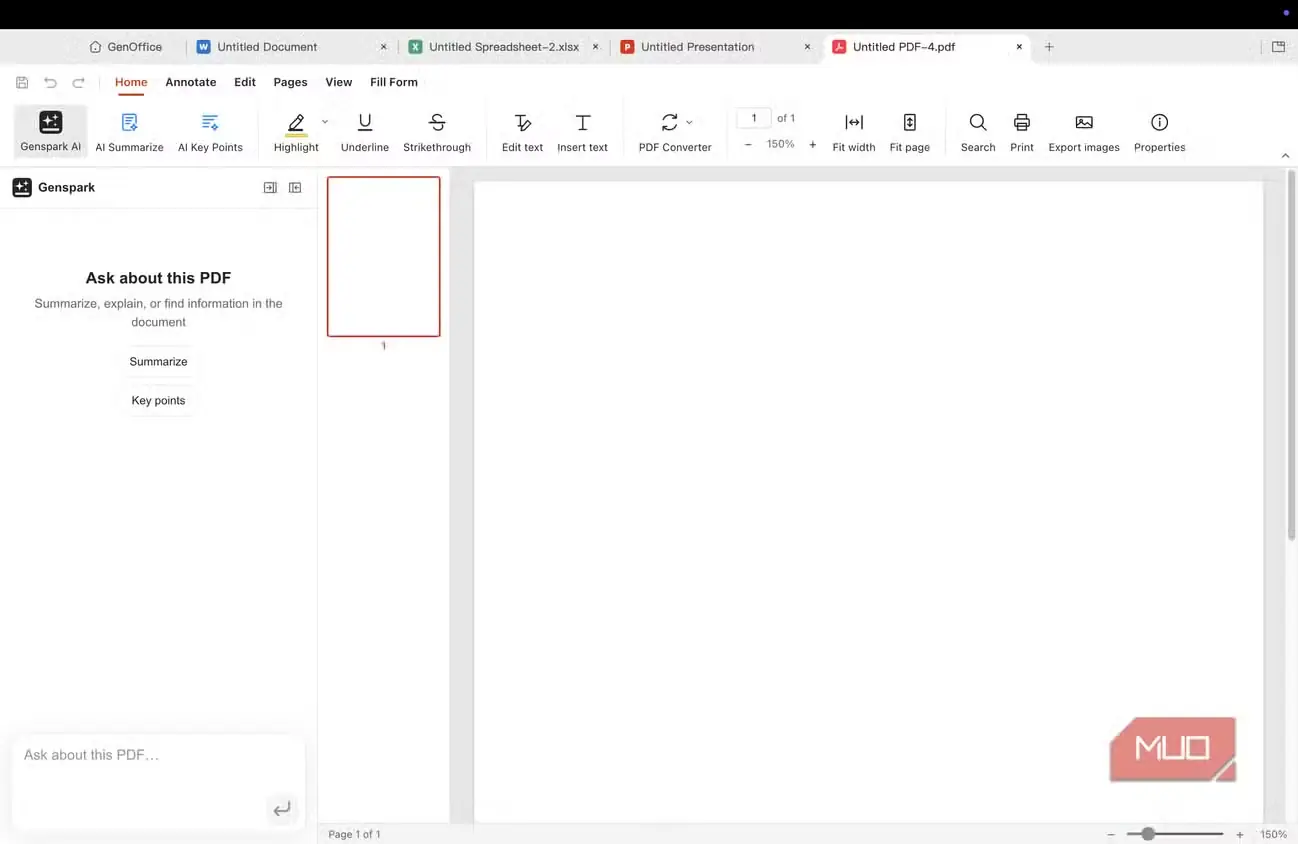The image size is (1298, 844).
Task: Go to the Pages ribbon tab
Action: (290, 82)
